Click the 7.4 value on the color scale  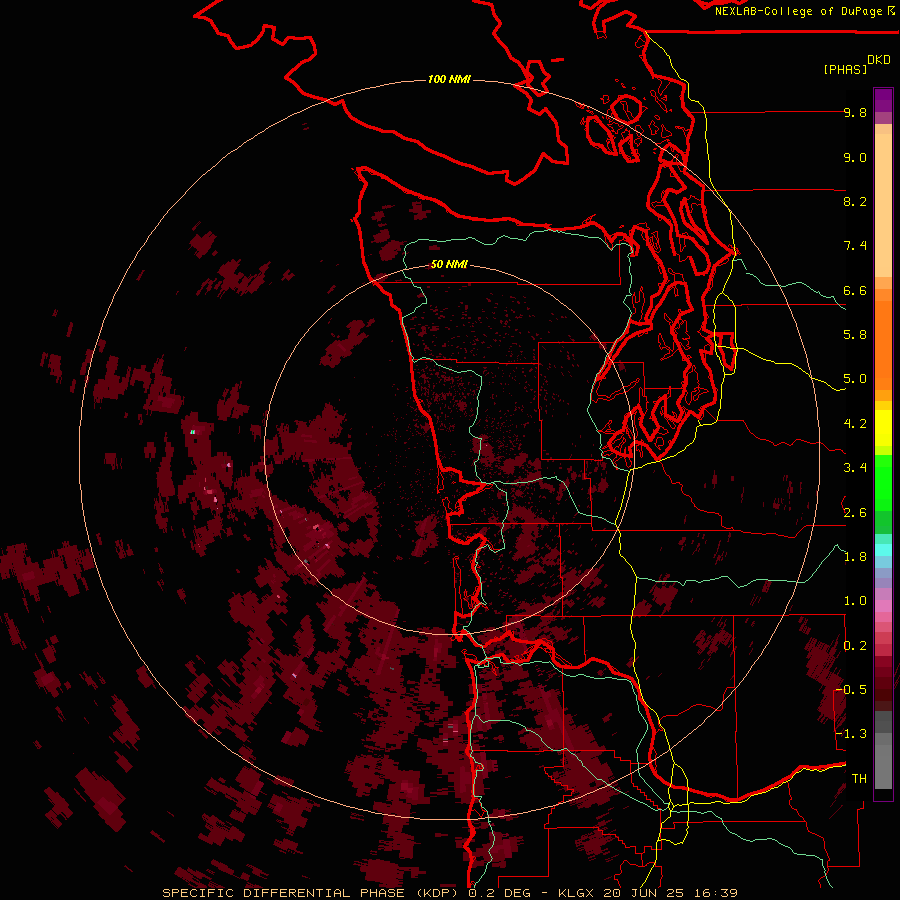(855, 246)
